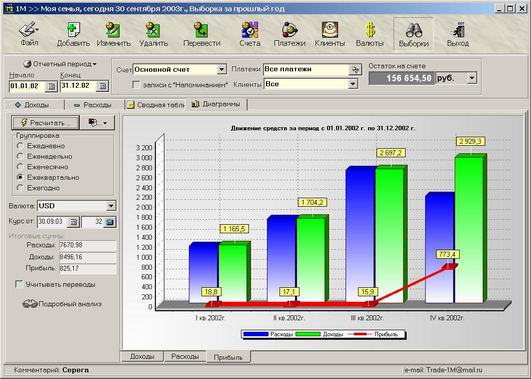Screen dimensions: 531x379
Task: Click red Прибыль line in chart legend
Action: [360, 334]
